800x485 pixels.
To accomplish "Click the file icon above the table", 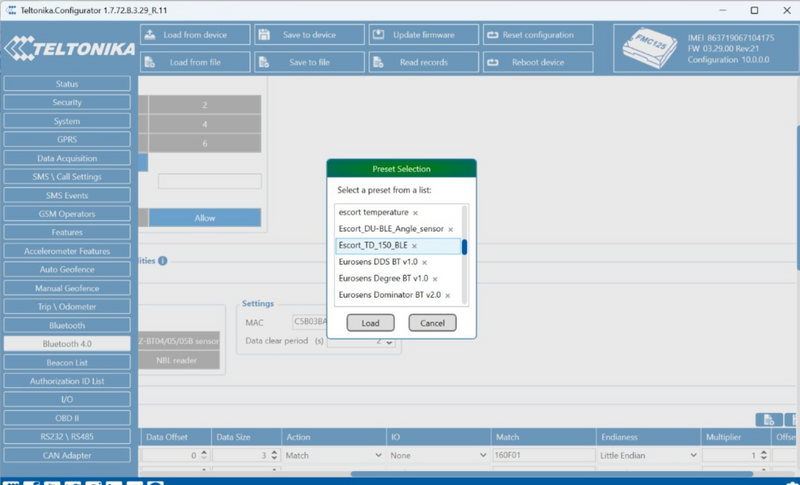I will 769,420.
